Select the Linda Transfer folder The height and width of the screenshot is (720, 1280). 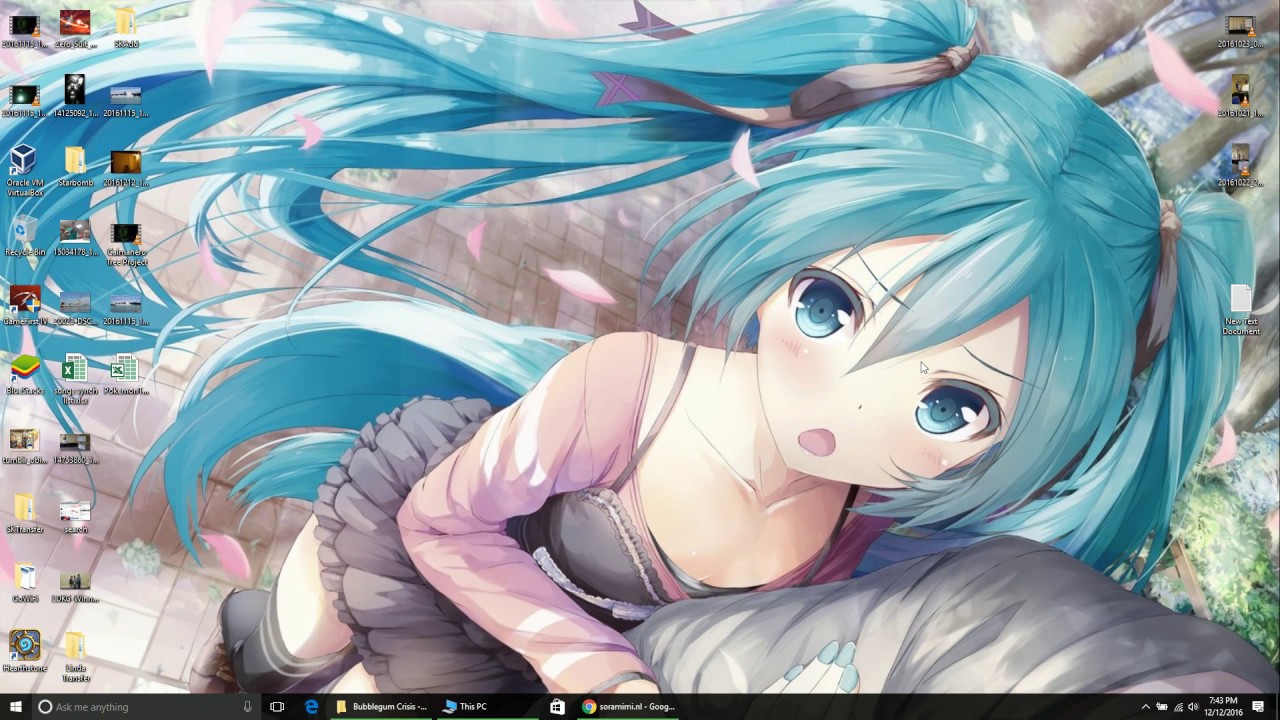coord(75,657)
